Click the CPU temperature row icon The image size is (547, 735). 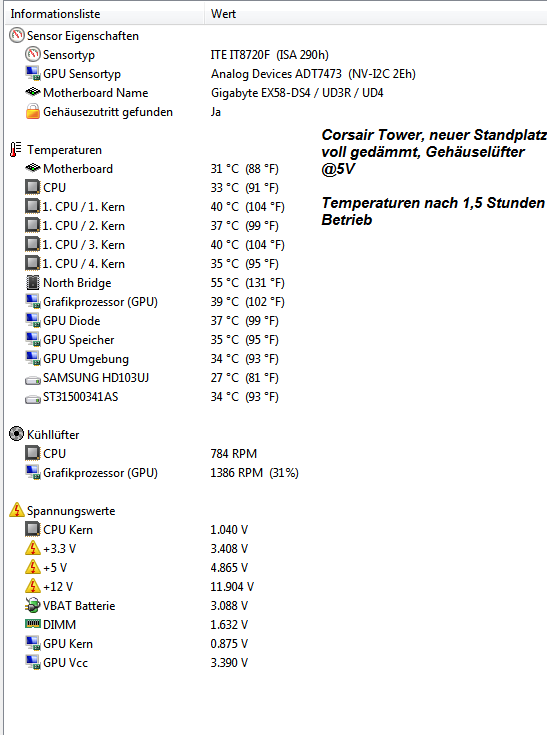[33, 188]
